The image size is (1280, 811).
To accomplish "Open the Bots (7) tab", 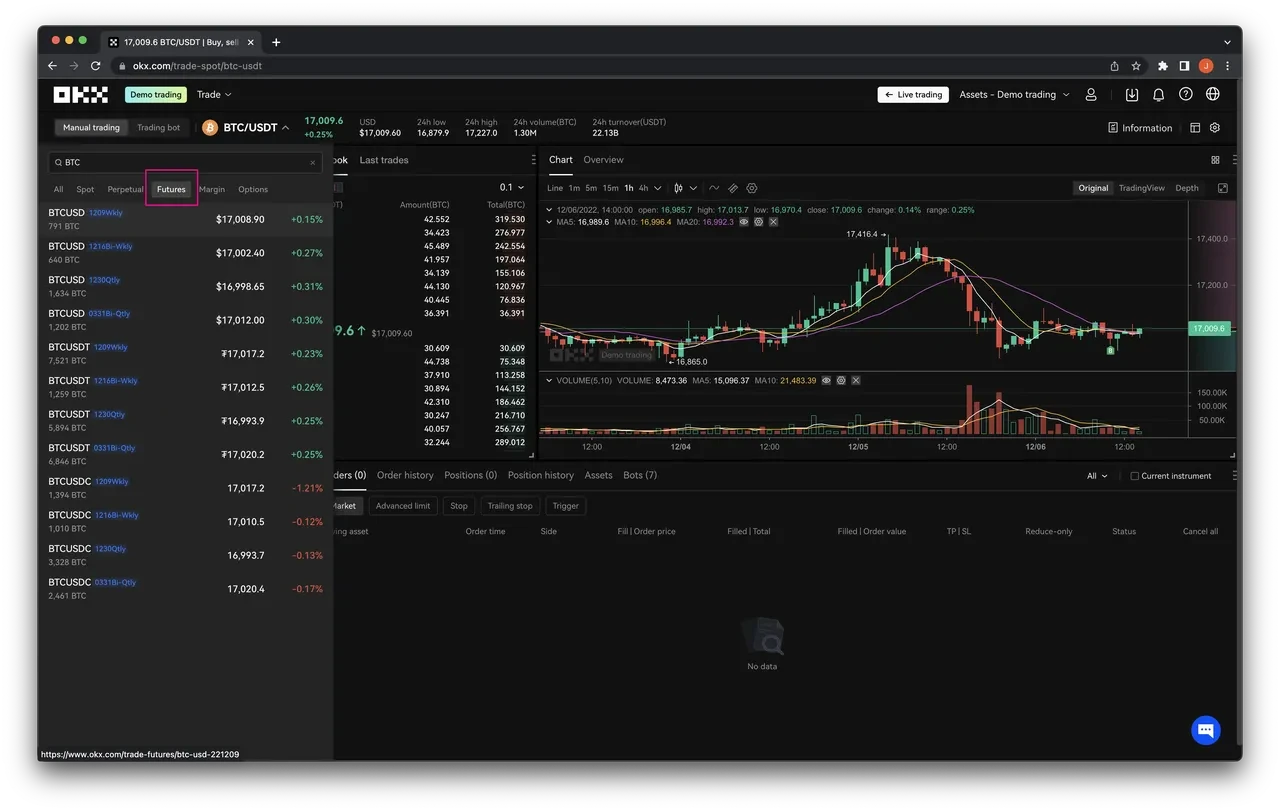I will click(640, 475).
